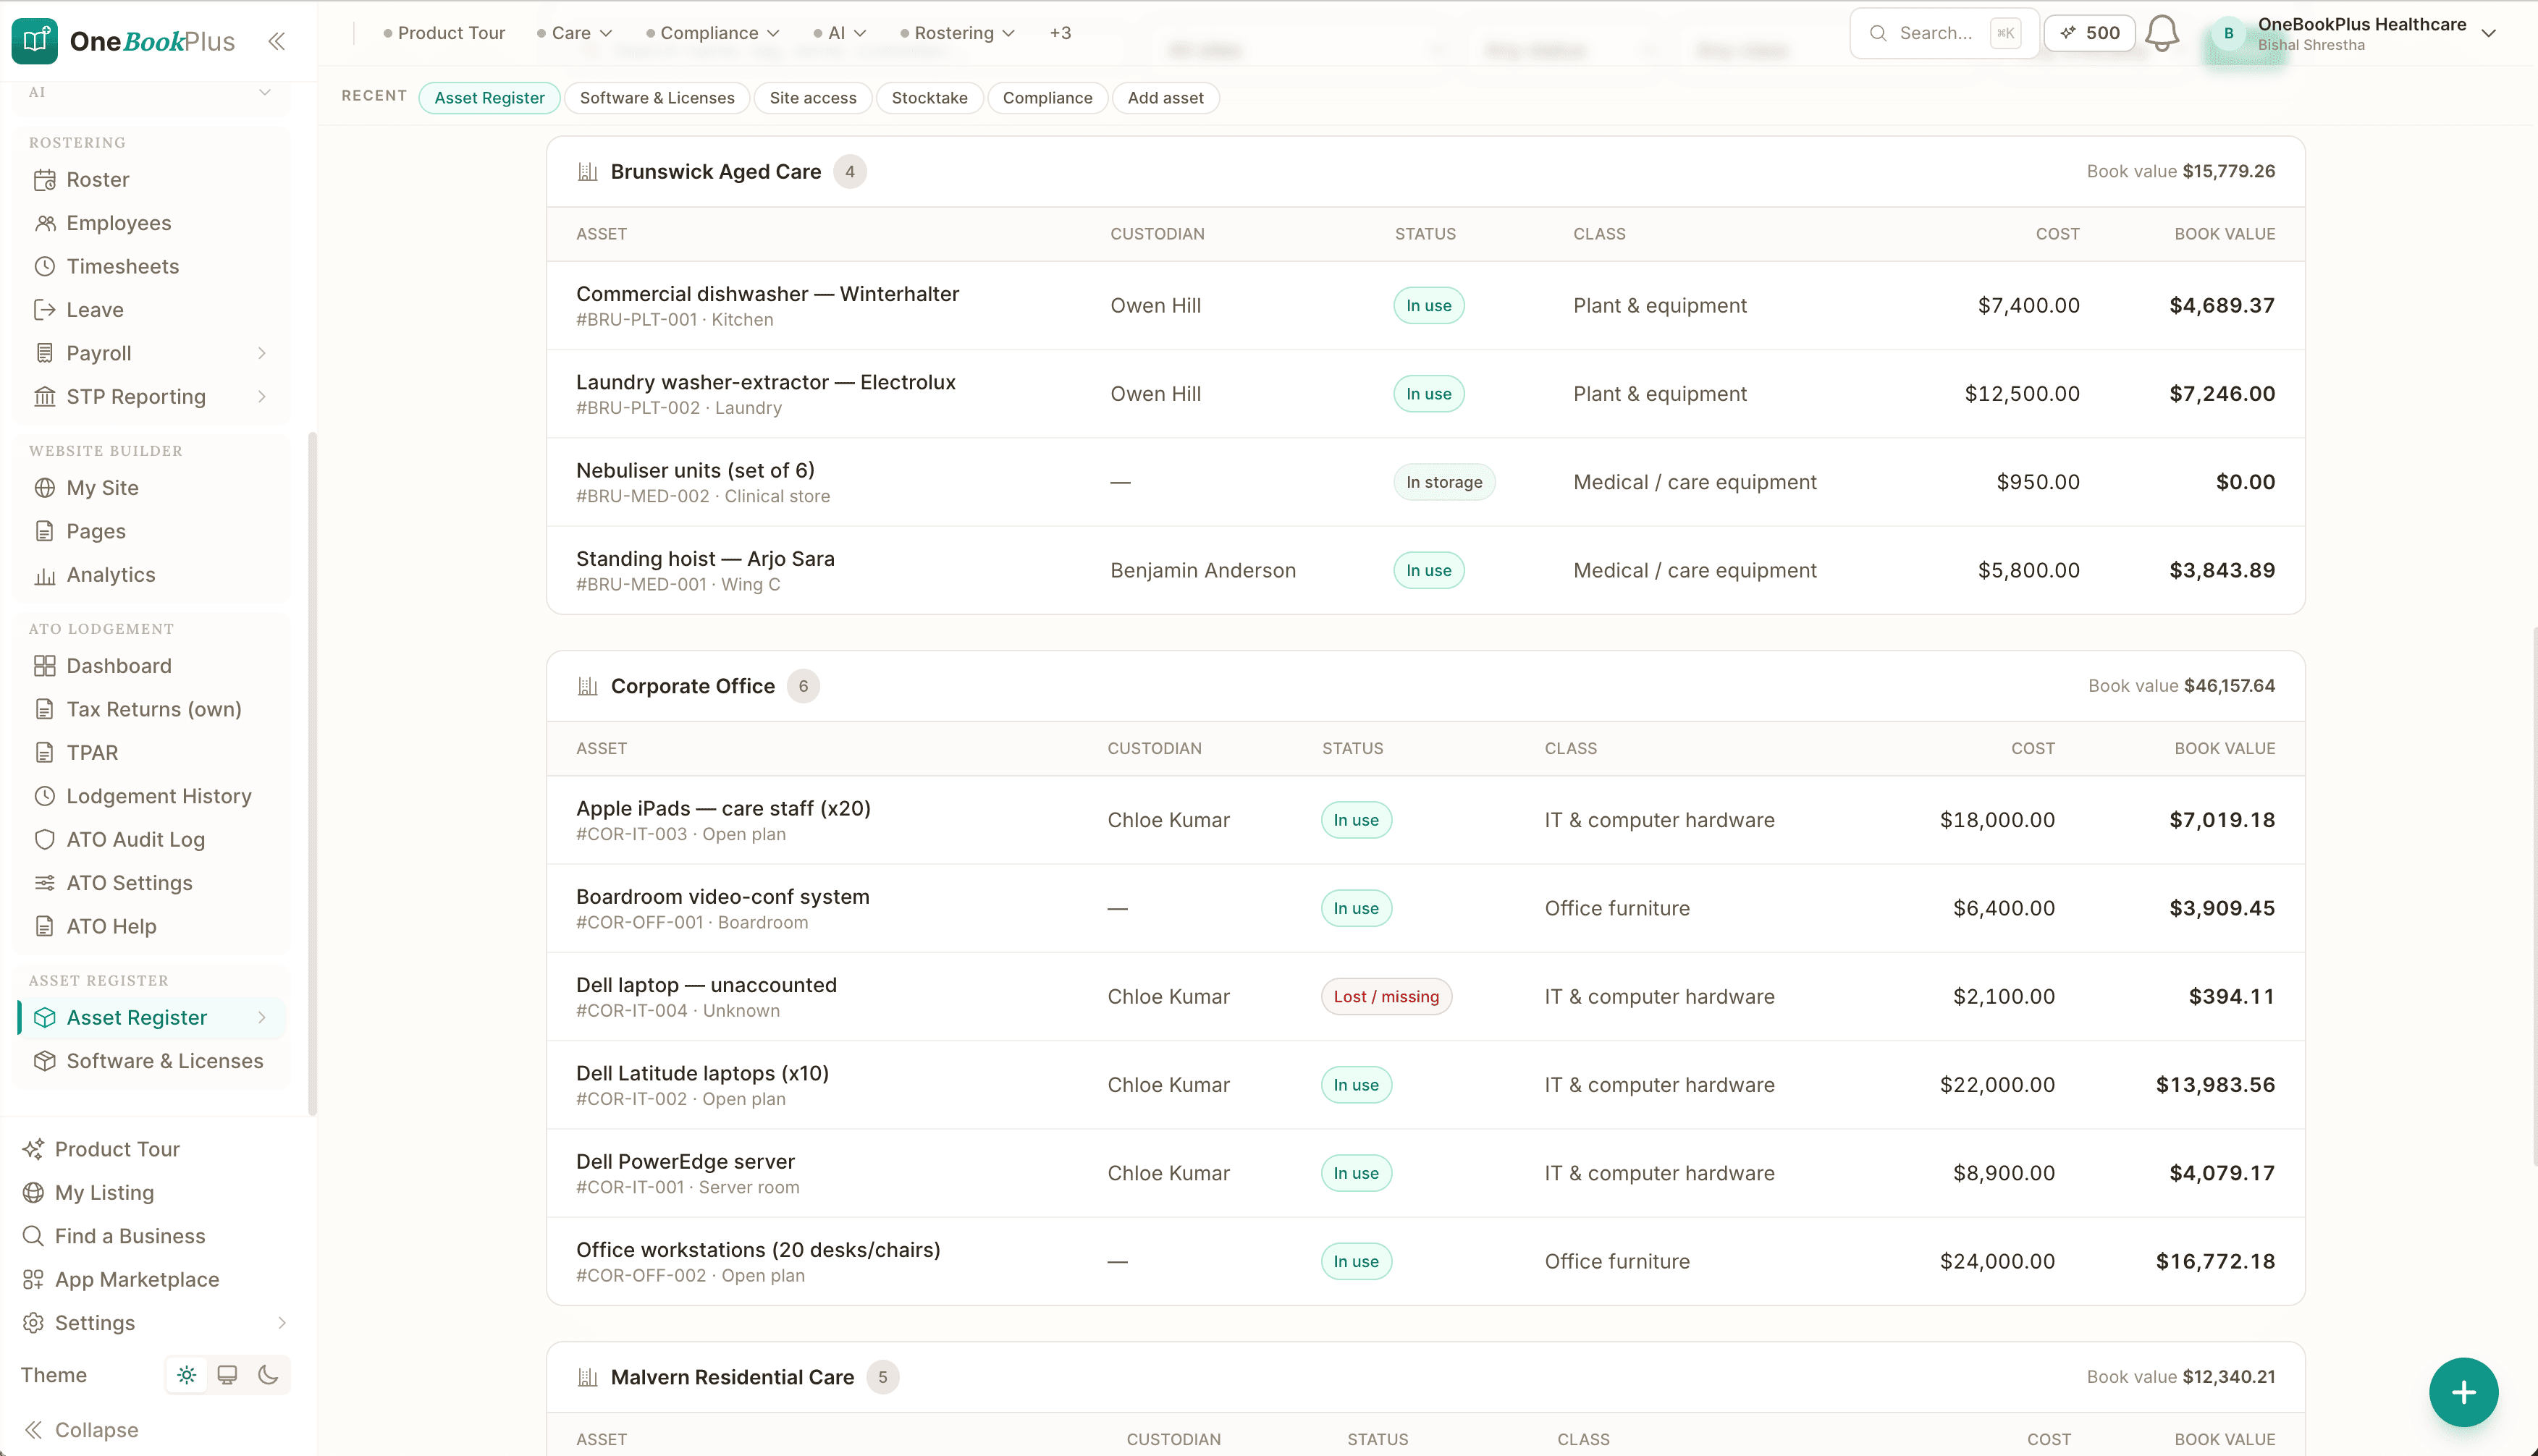
Task: Switch to light theme
Action: click(x=187, y=1375)
